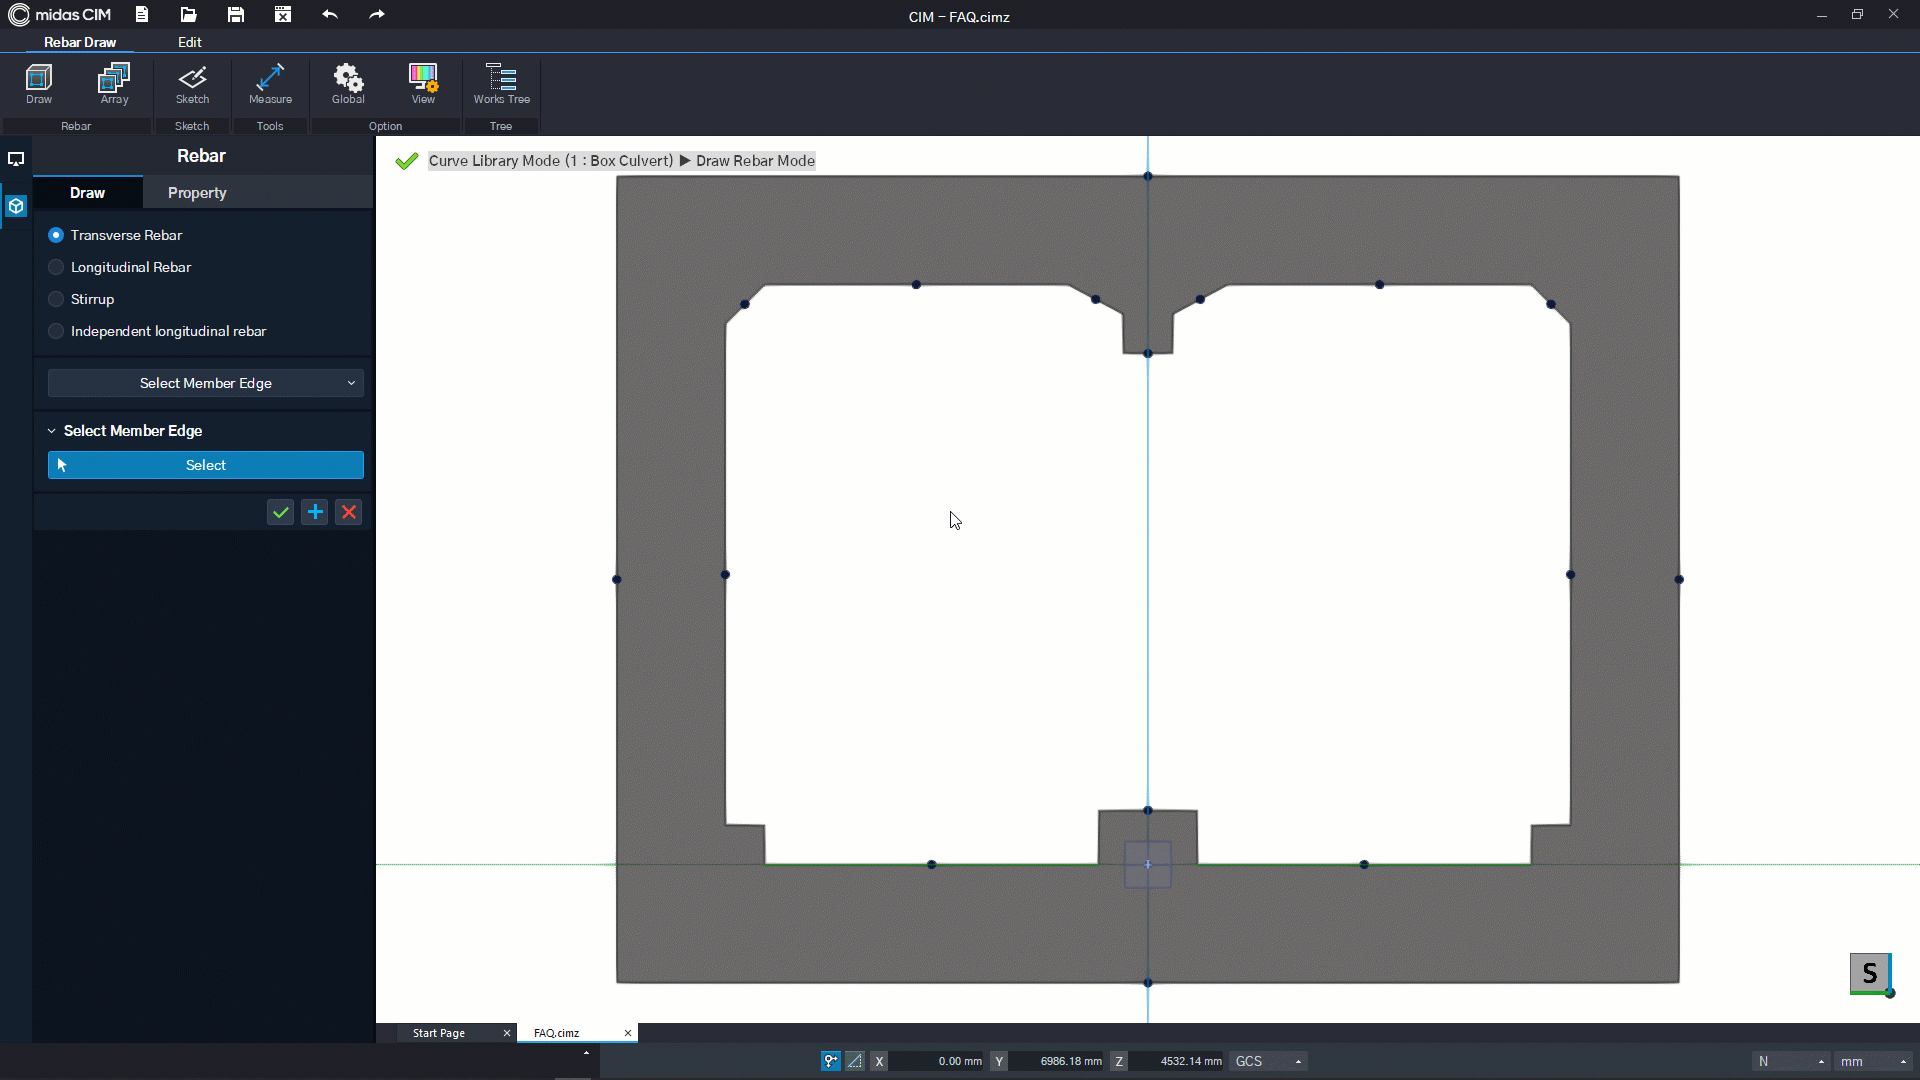
Task: Click the Z coordinate field
Action: point(1177,1061)
